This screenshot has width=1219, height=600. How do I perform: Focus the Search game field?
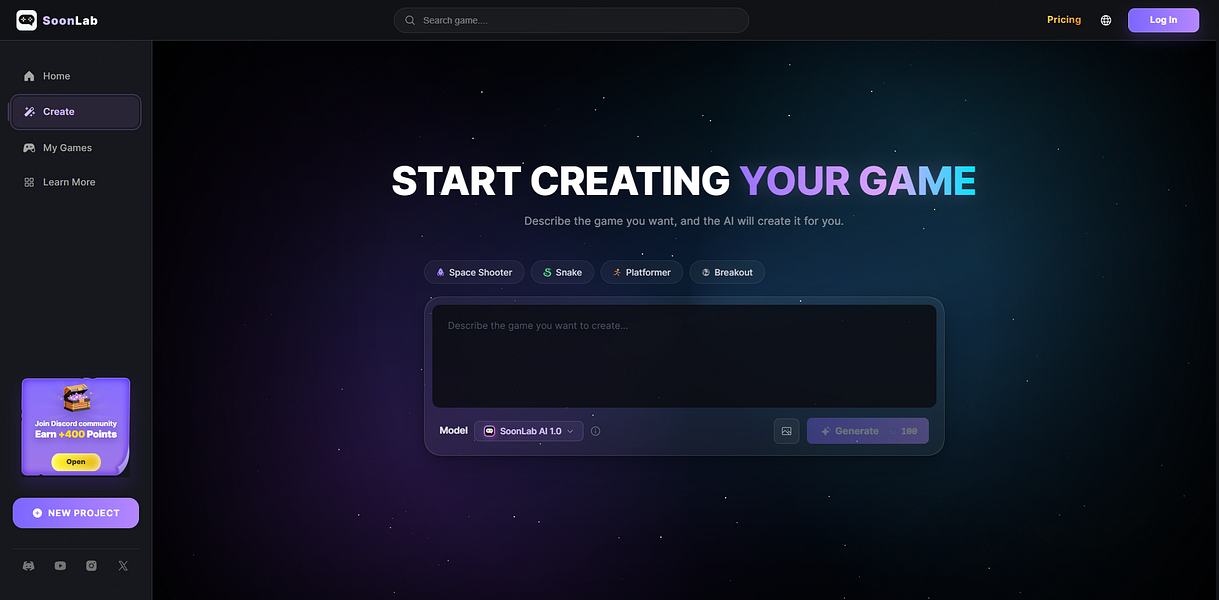tap(571, 20)
